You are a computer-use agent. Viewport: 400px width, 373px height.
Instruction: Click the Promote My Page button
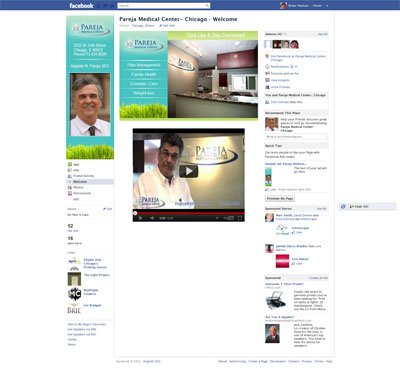coord(280,198)
